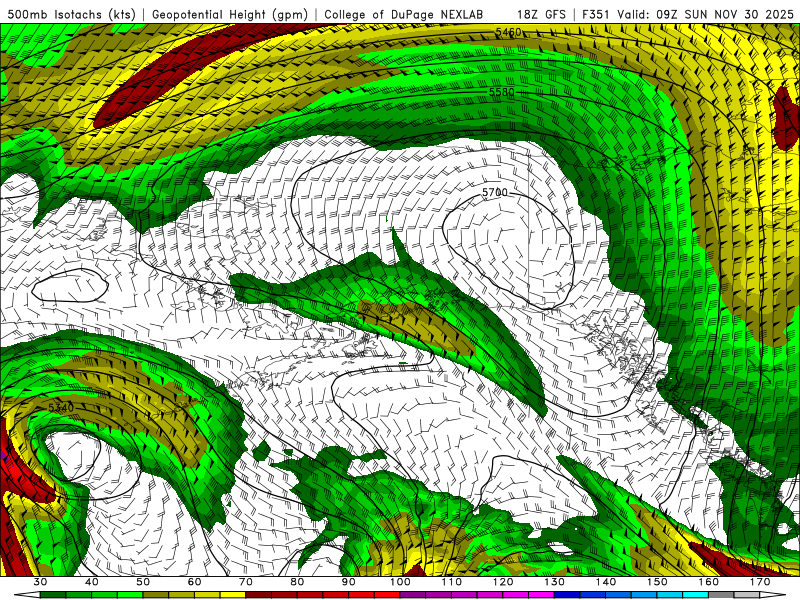
Task: Click the 5340 height contour label
Action: pos(61,407)
